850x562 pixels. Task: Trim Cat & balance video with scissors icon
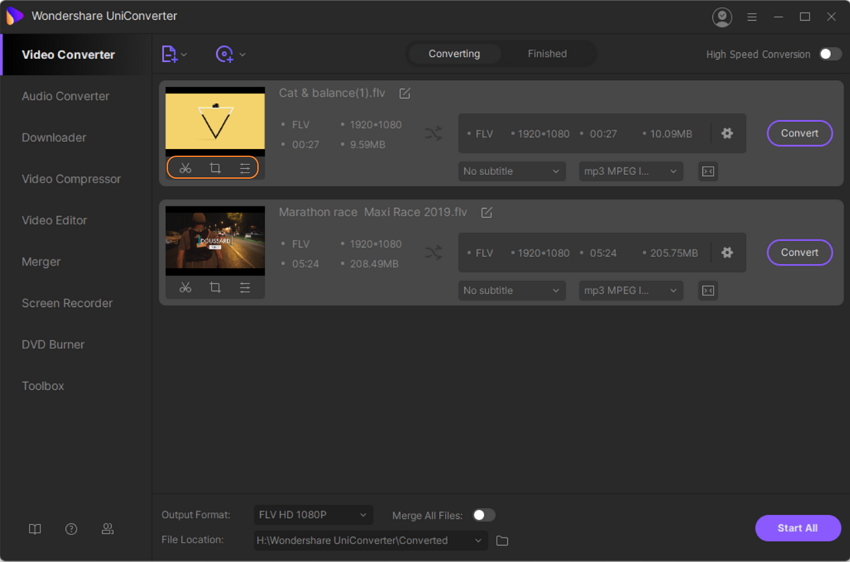[x=185, y=168]
